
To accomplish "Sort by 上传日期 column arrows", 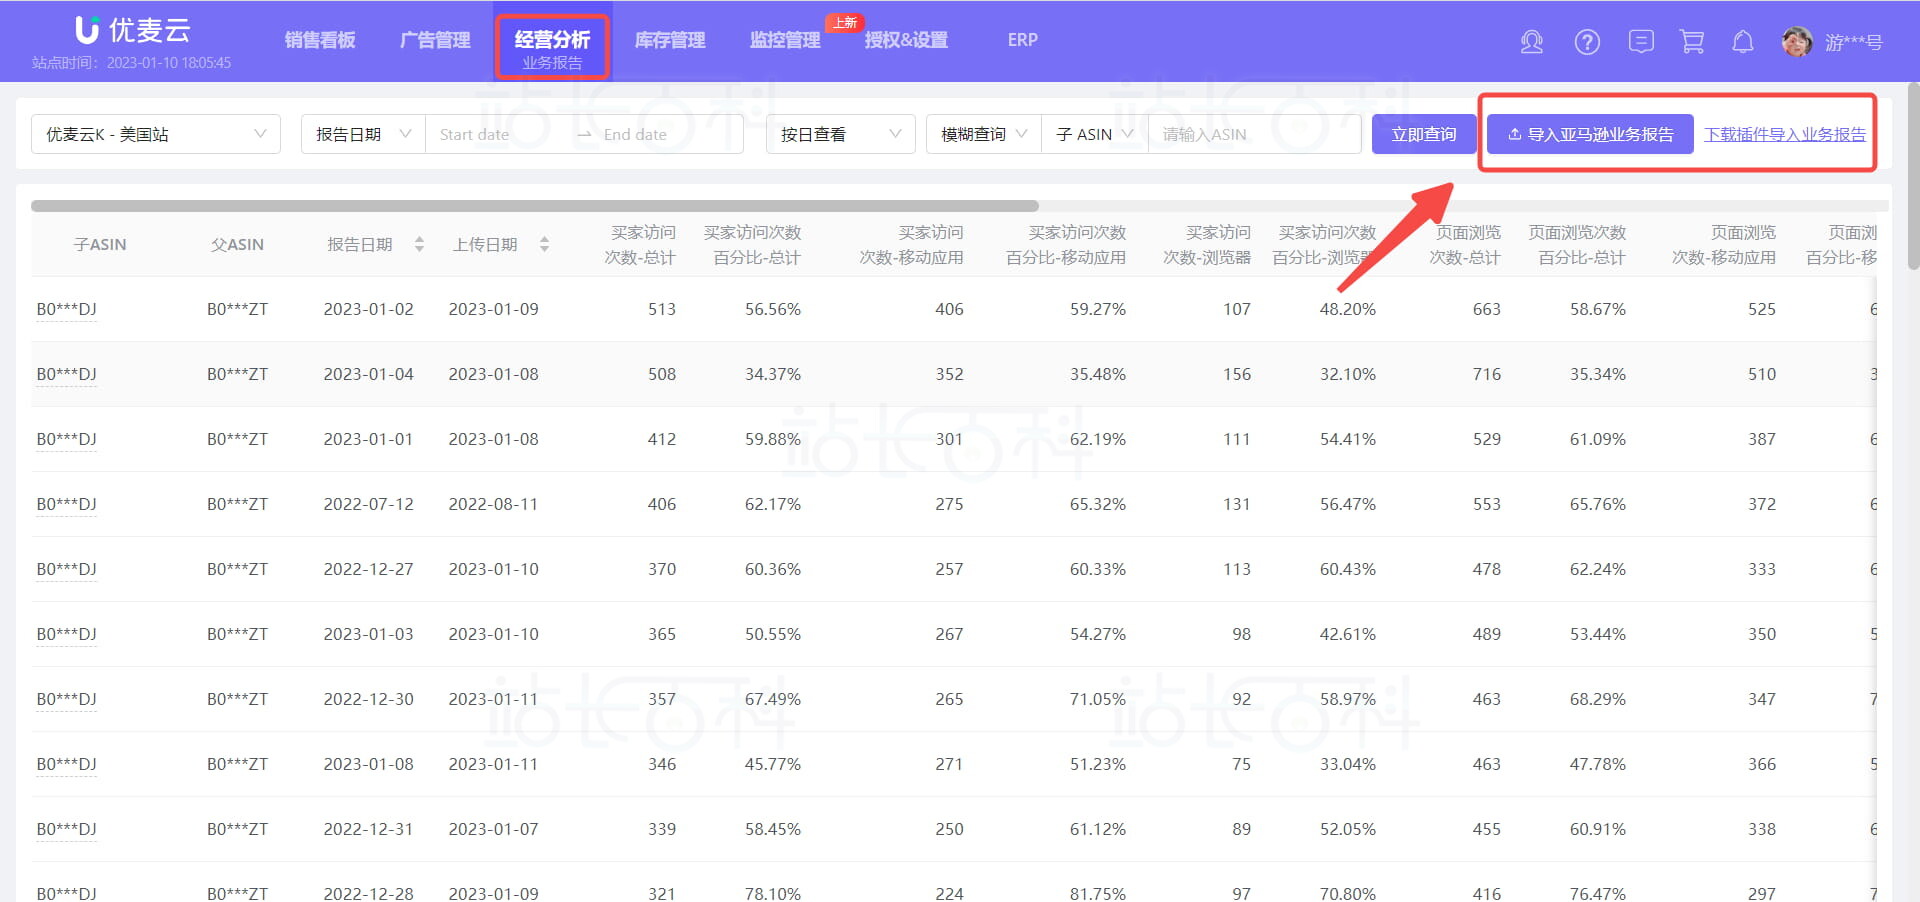I will 544,244.
